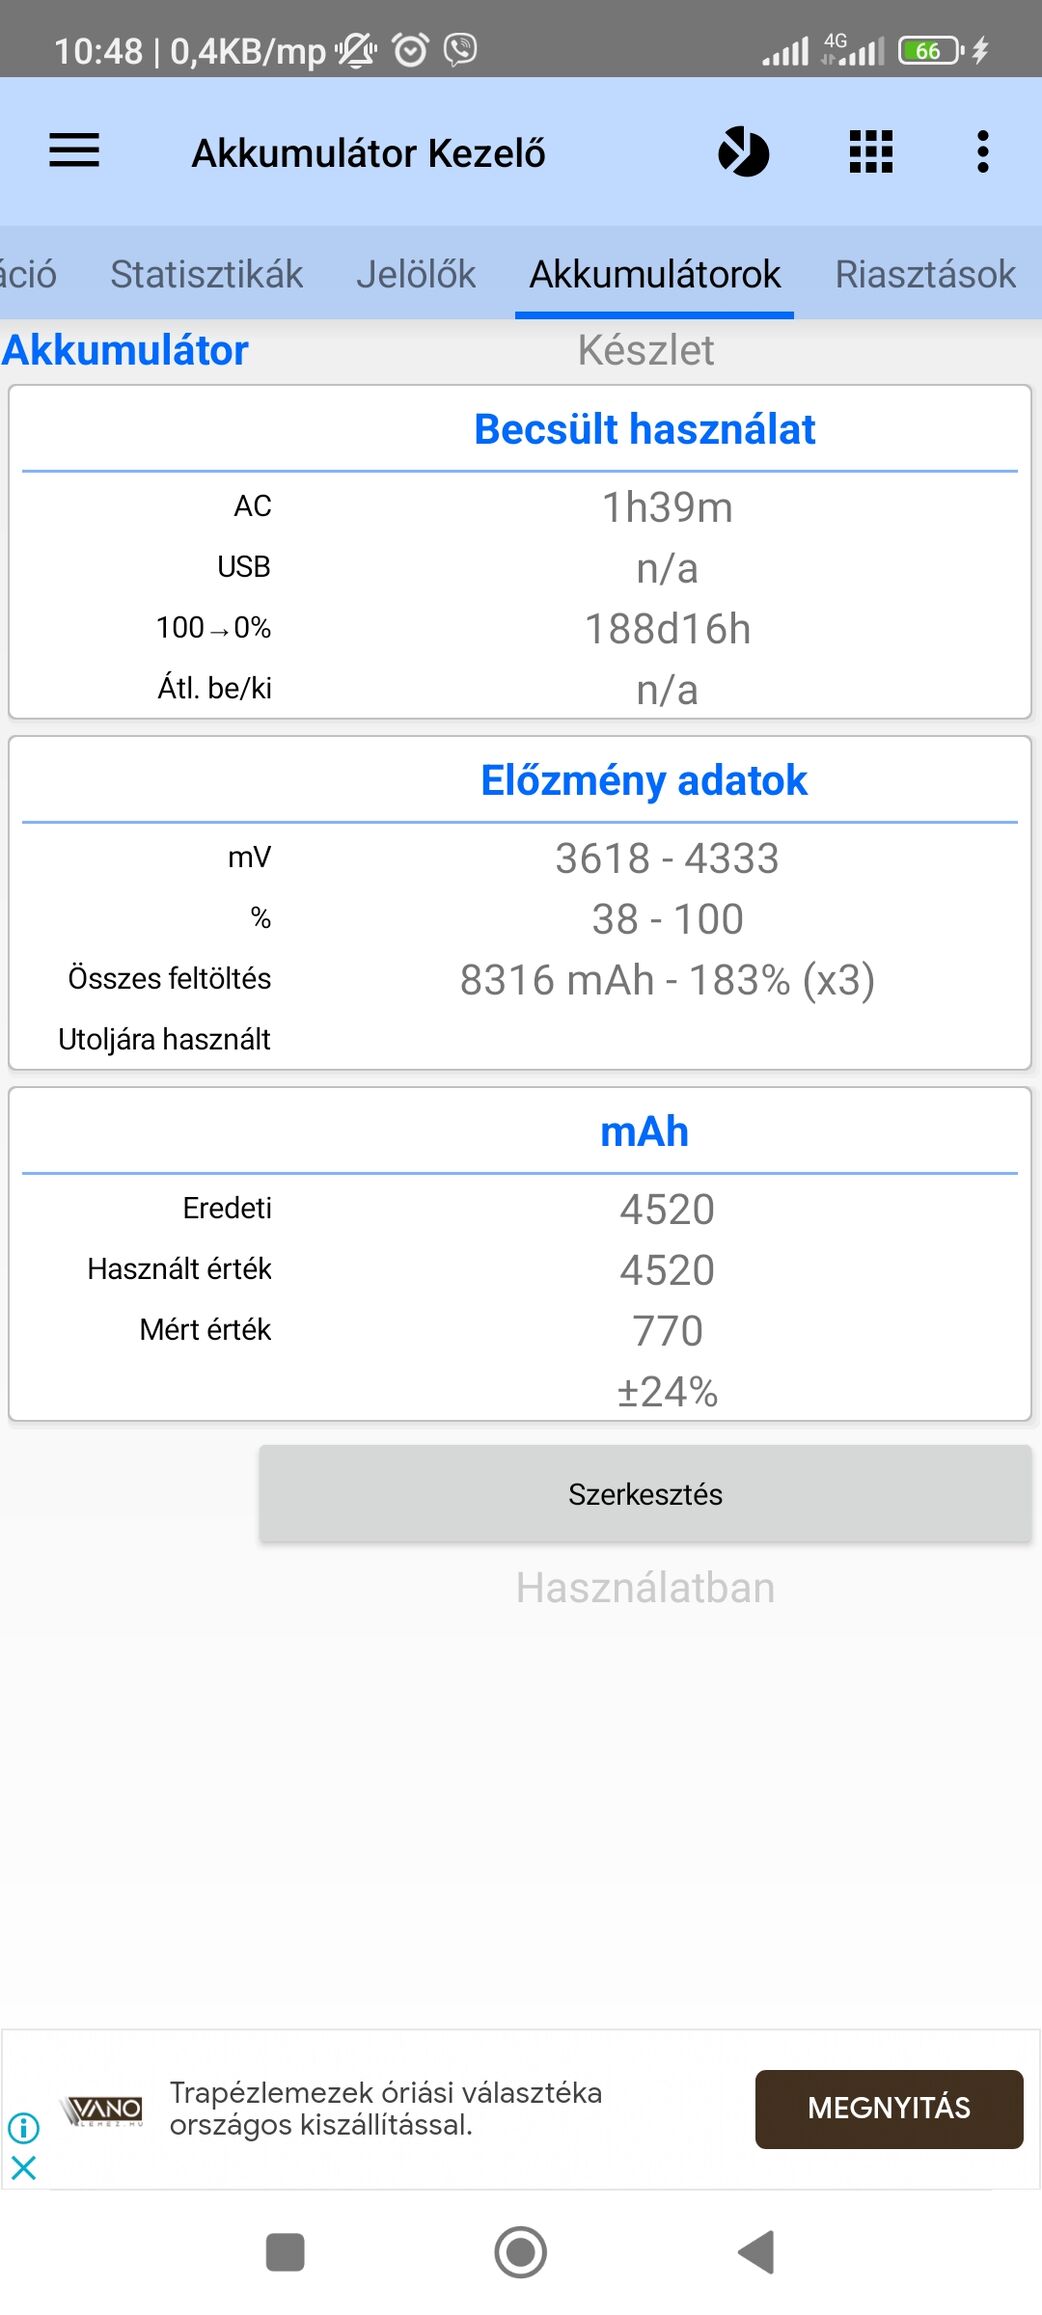Viewport: 1042px width, 2315px height.
Task: Close the Vano advertisement banner
Action: click(x=23, y=2168)
